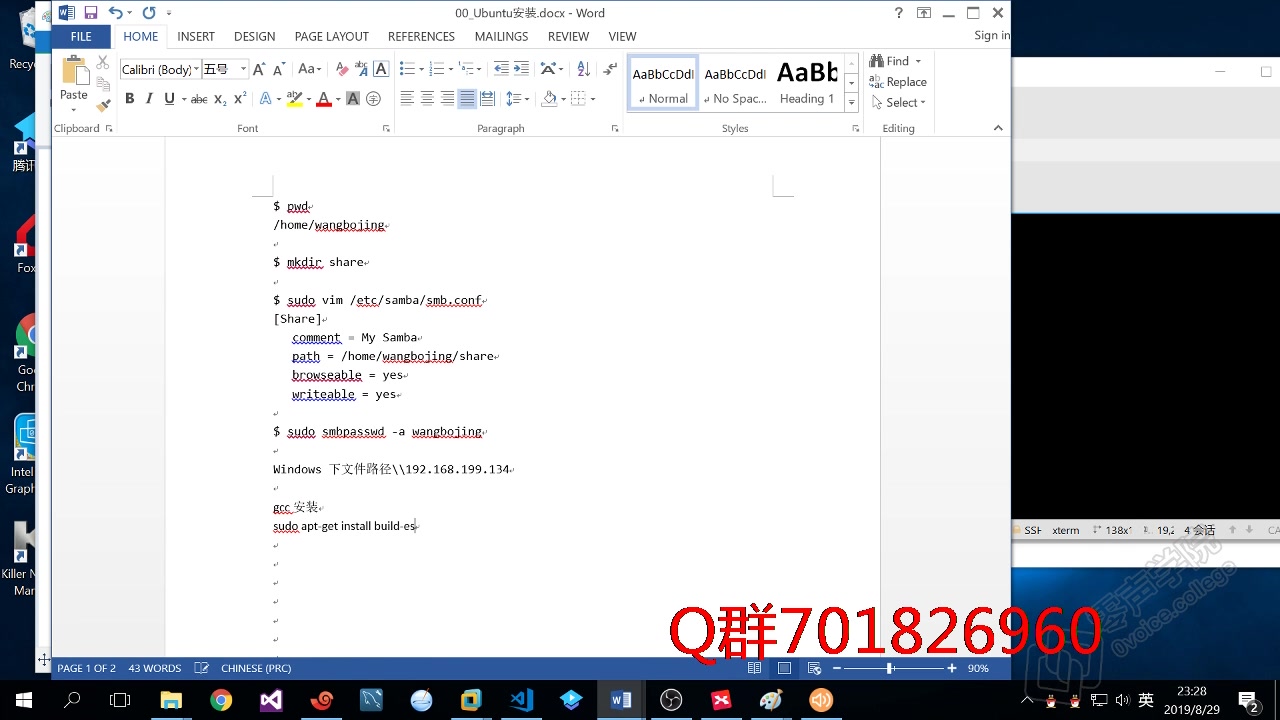
Task: Open the Calibri font name dropdown
Action: [196, 68]
